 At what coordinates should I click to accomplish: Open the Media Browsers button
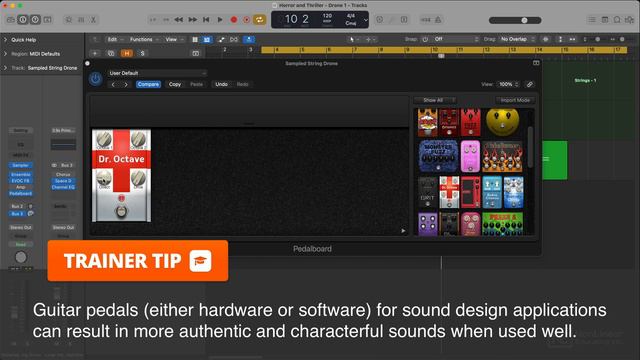pos(629,20)
